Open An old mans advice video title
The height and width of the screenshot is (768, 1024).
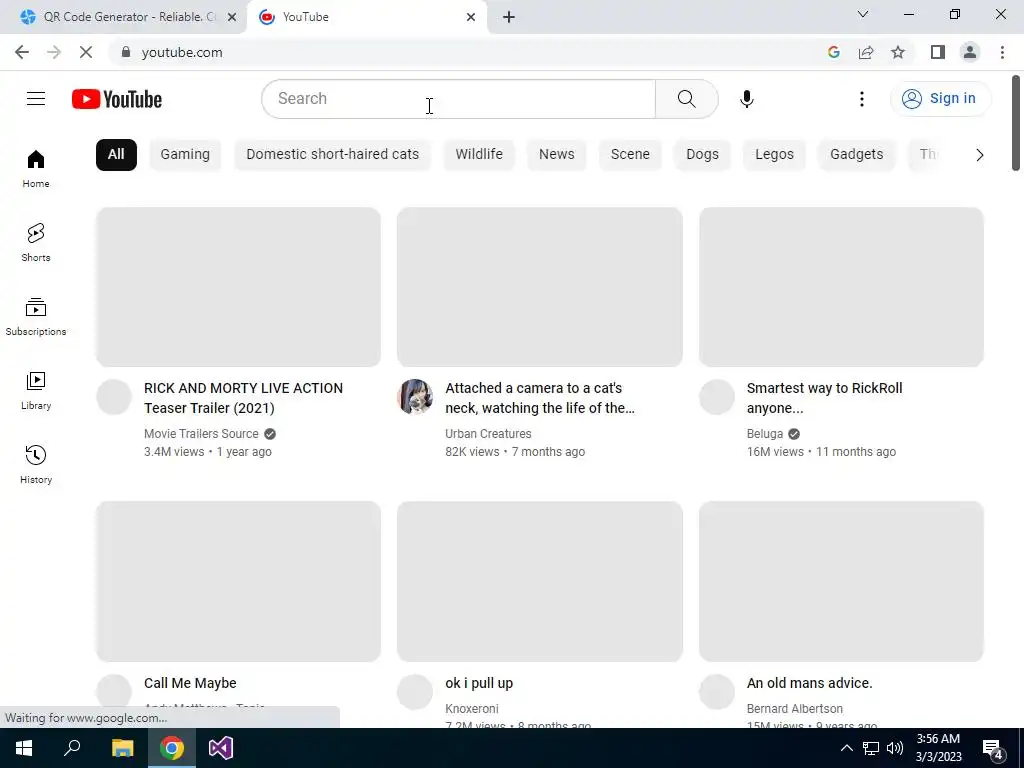[809, 683]
